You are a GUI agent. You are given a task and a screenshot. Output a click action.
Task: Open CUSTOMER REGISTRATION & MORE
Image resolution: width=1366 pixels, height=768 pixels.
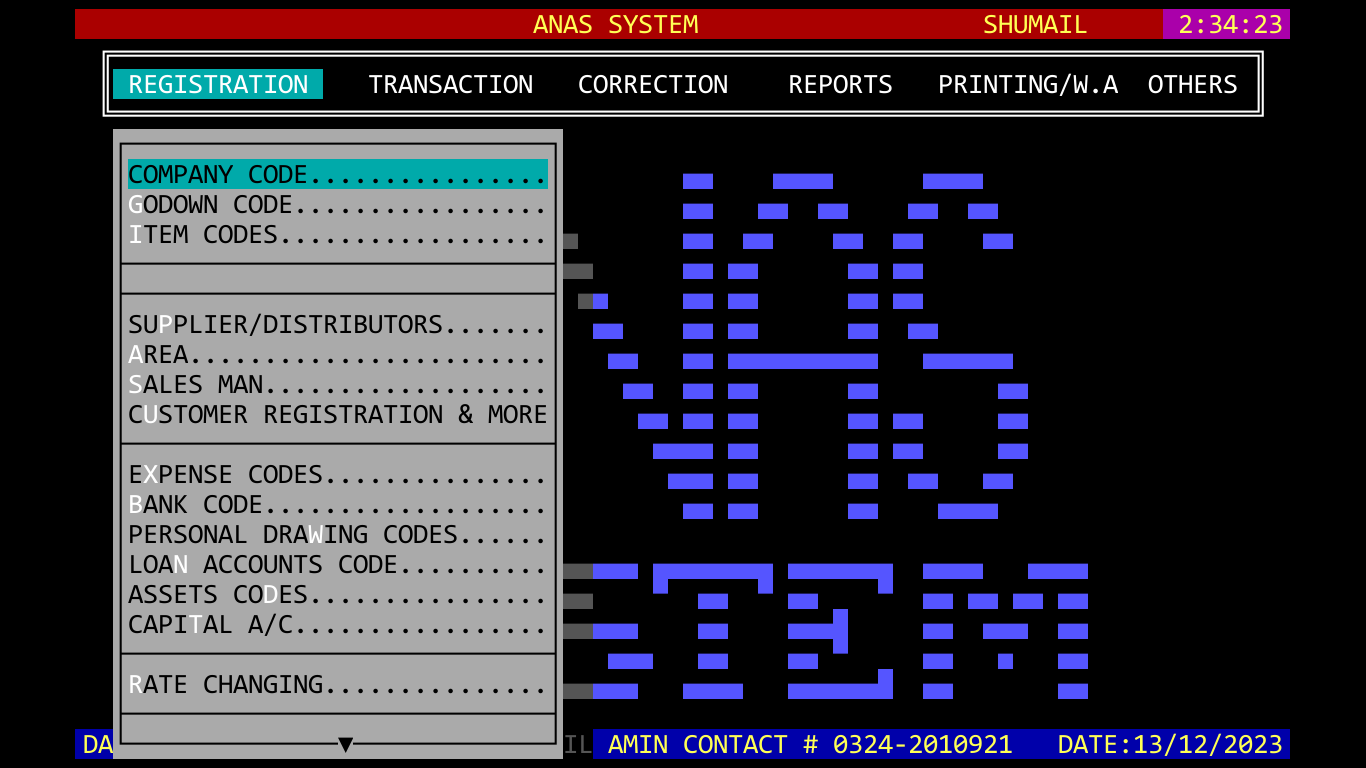pos(337,415)
